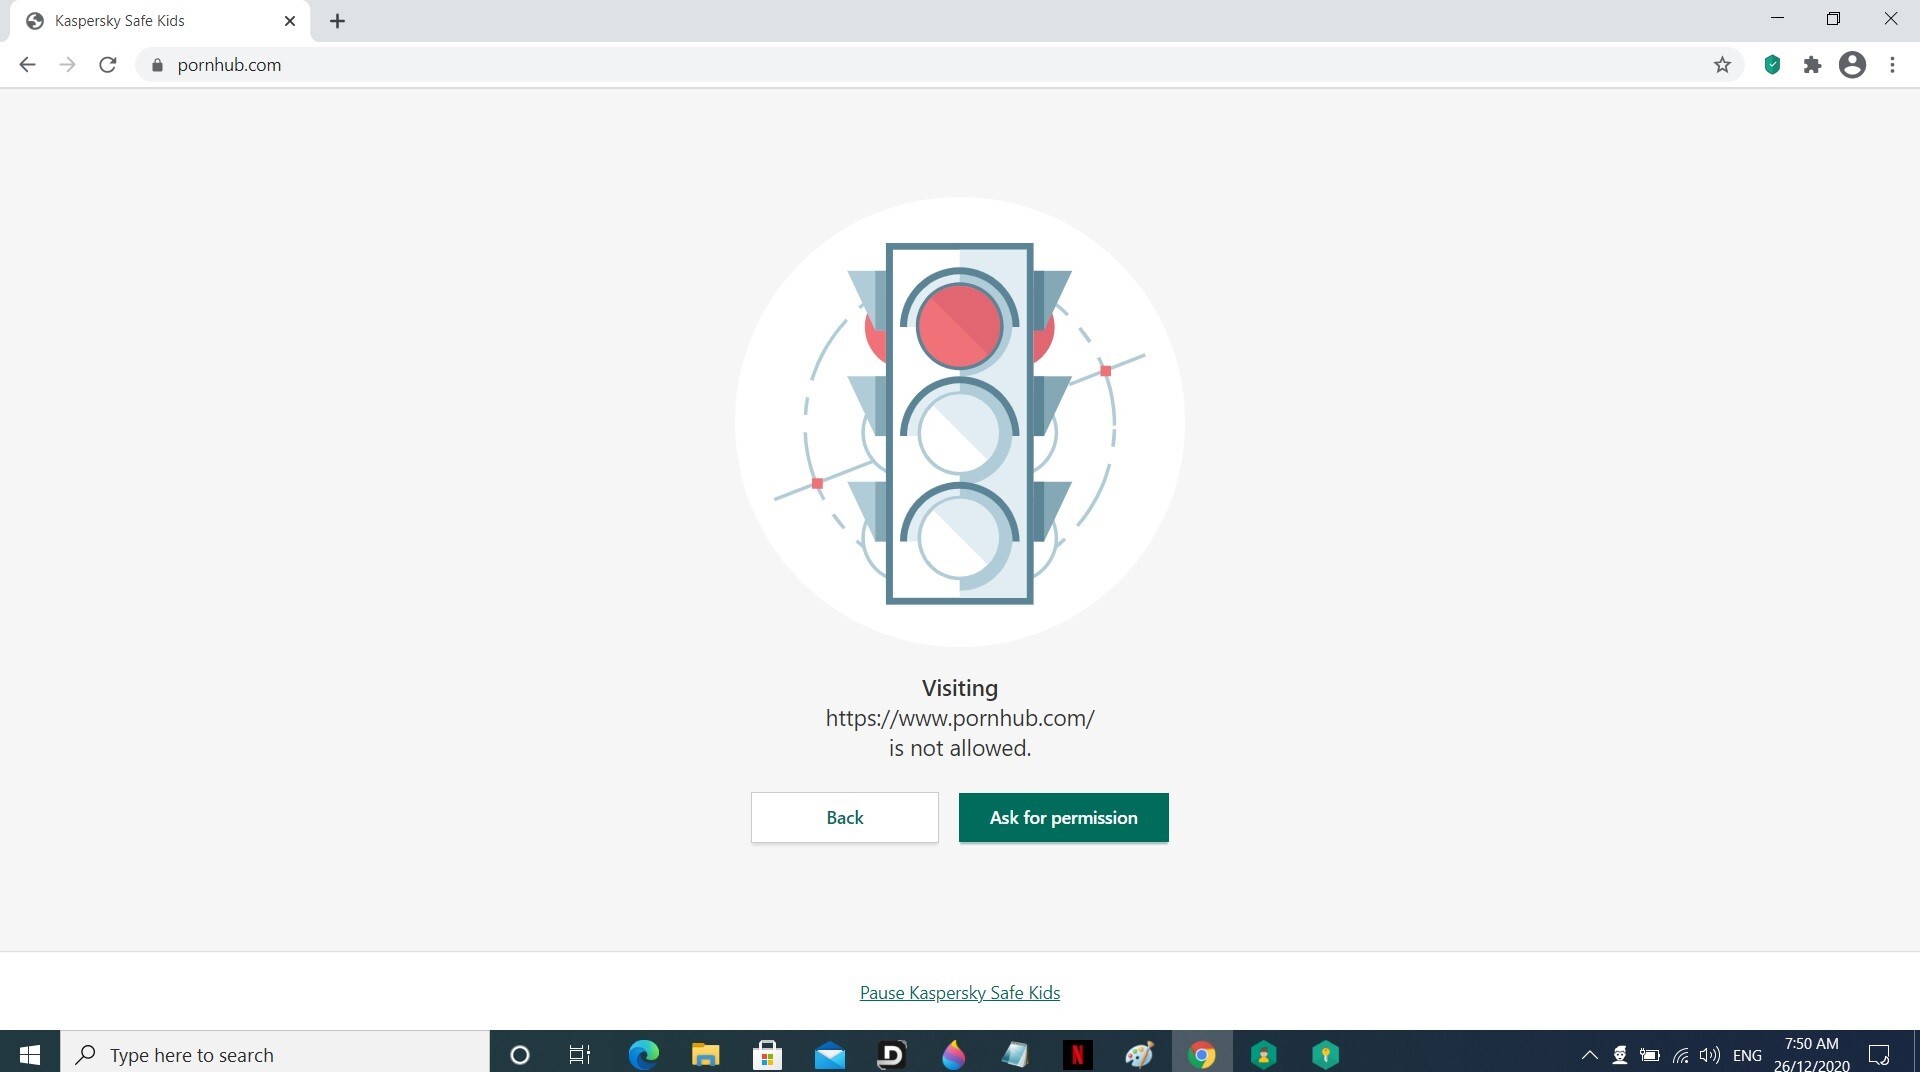Minimize the Chrome window
This screenshot has width=1920, height=1072.
coord(1777,18)
